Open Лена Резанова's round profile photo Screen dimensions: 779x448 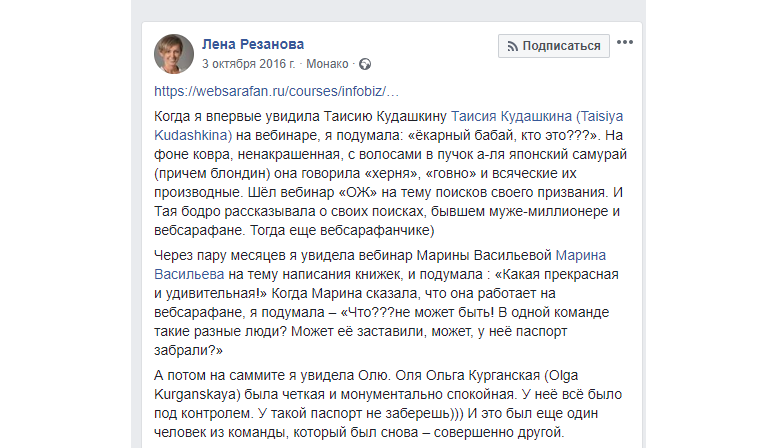click(x=174, y=53)
